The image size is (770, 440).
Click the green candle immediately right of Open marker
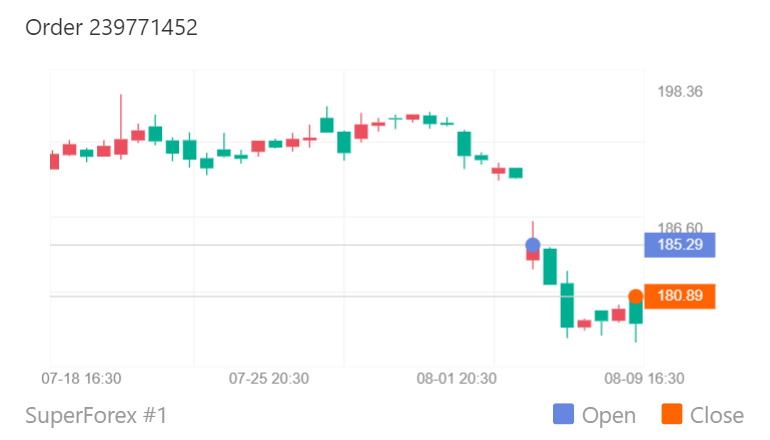click(x=549, y=266)
